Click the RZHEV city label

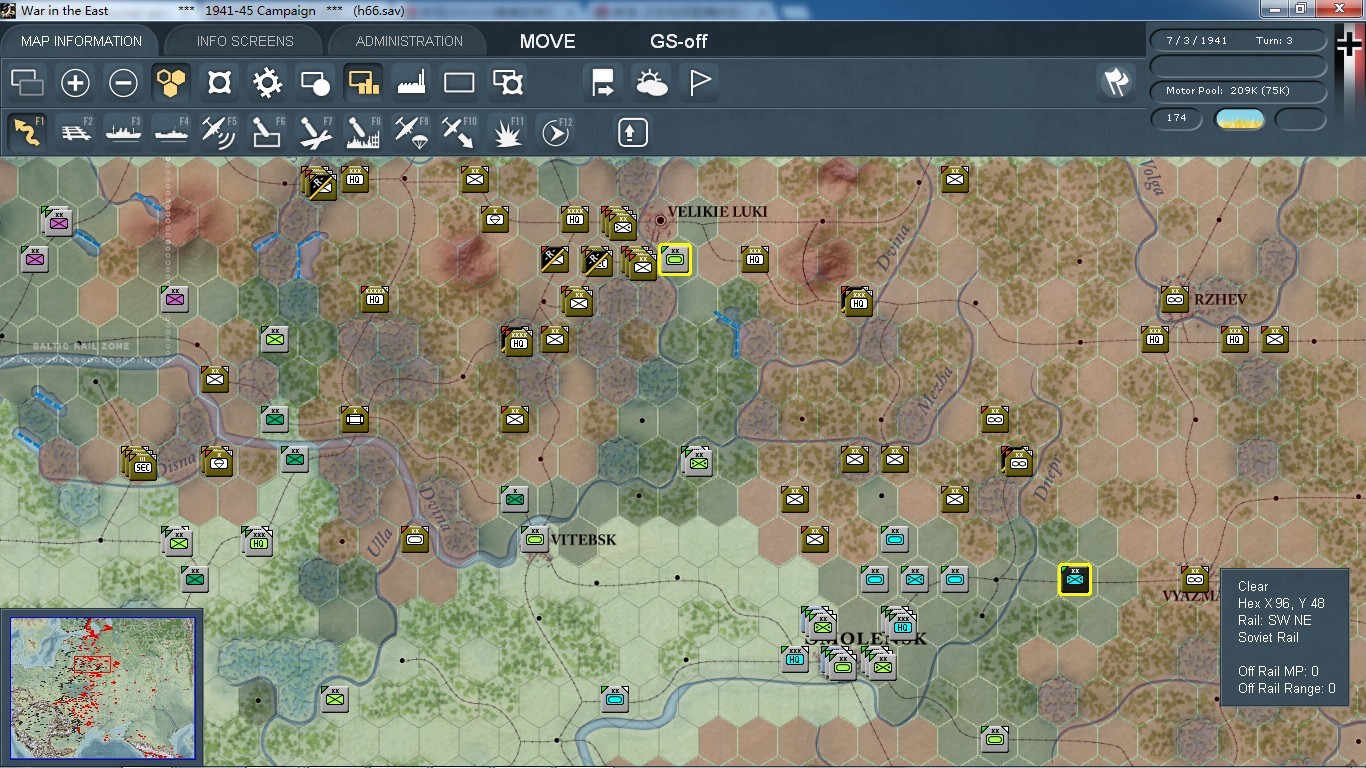(x=1221, y=299)
